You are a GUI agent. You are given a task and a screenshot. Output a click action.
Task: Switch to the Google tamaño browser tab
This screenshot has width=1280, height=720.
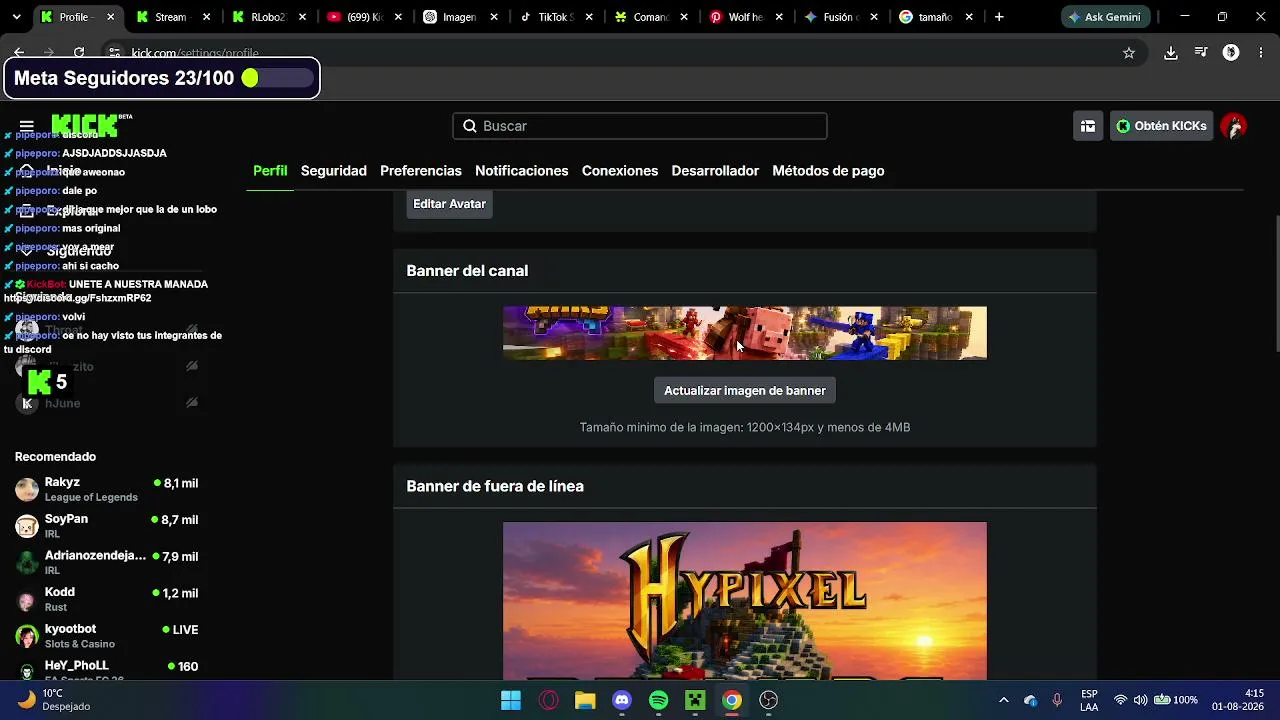(x=938, y=17)
